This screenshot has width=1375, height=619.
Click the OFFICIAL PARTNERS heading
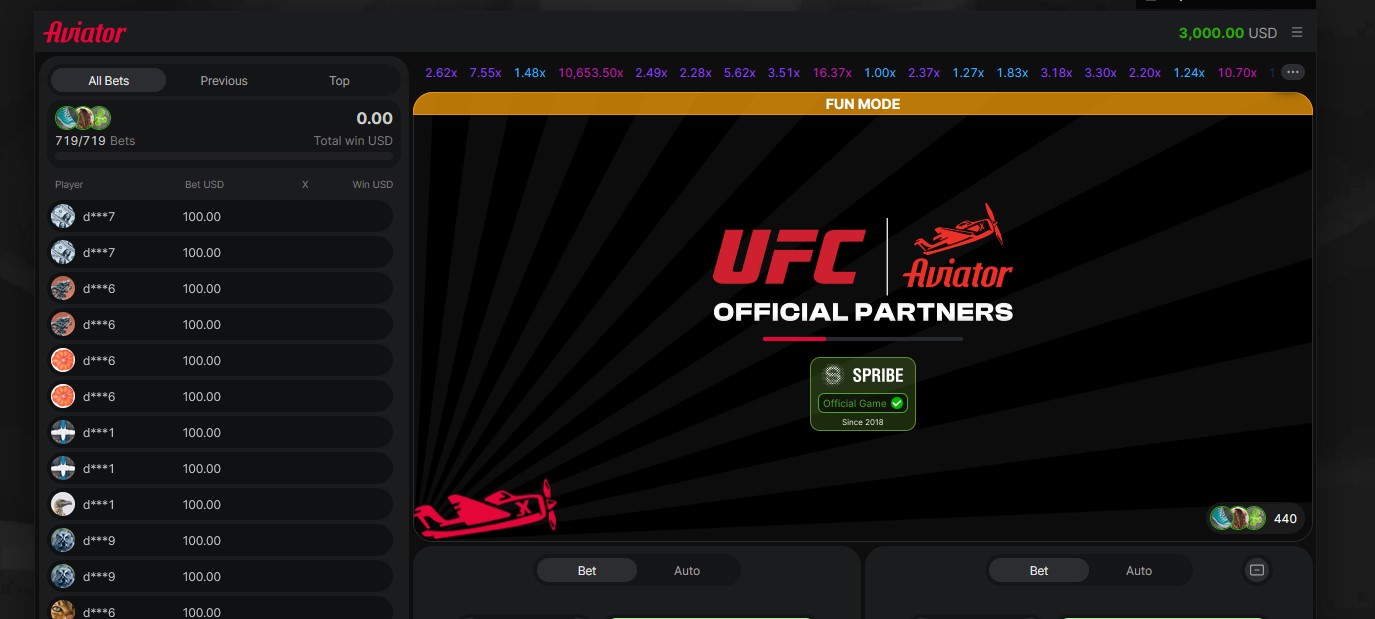tap(863, 312)
